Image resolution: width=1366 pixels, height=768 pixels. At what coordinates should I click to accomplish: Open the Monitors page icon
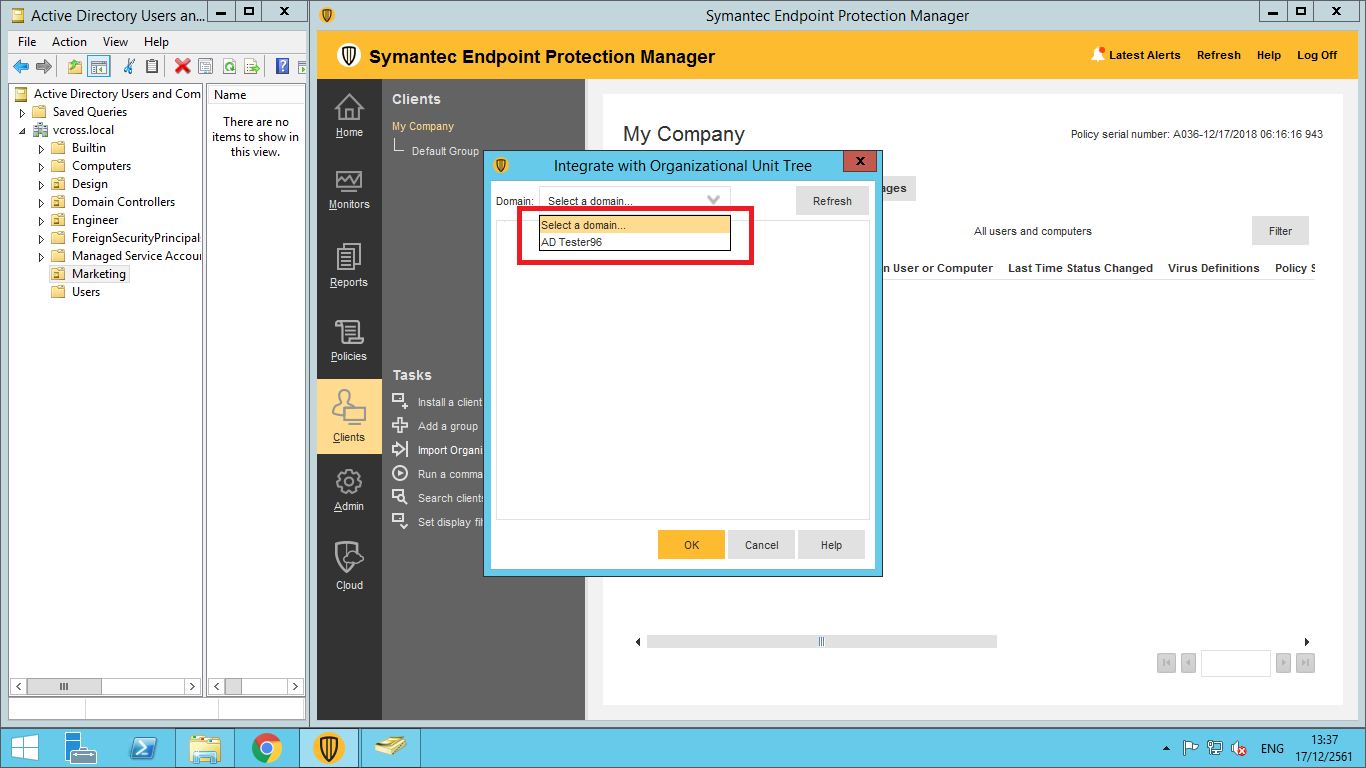pyautogui.click(x=349, y=189)
